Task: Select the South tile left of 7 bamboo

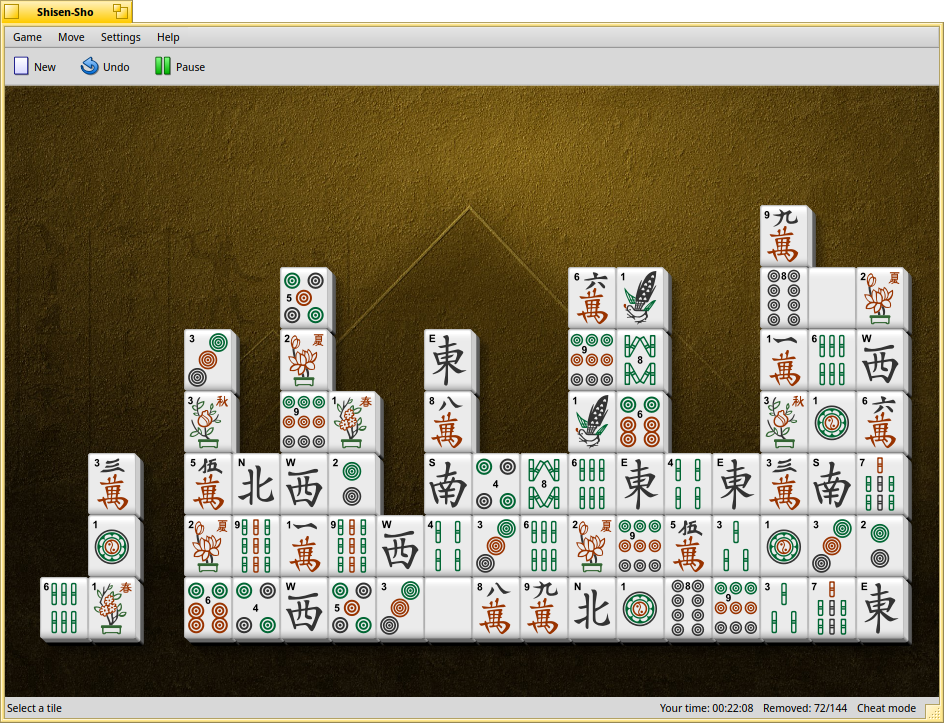Action: [832, 484]
